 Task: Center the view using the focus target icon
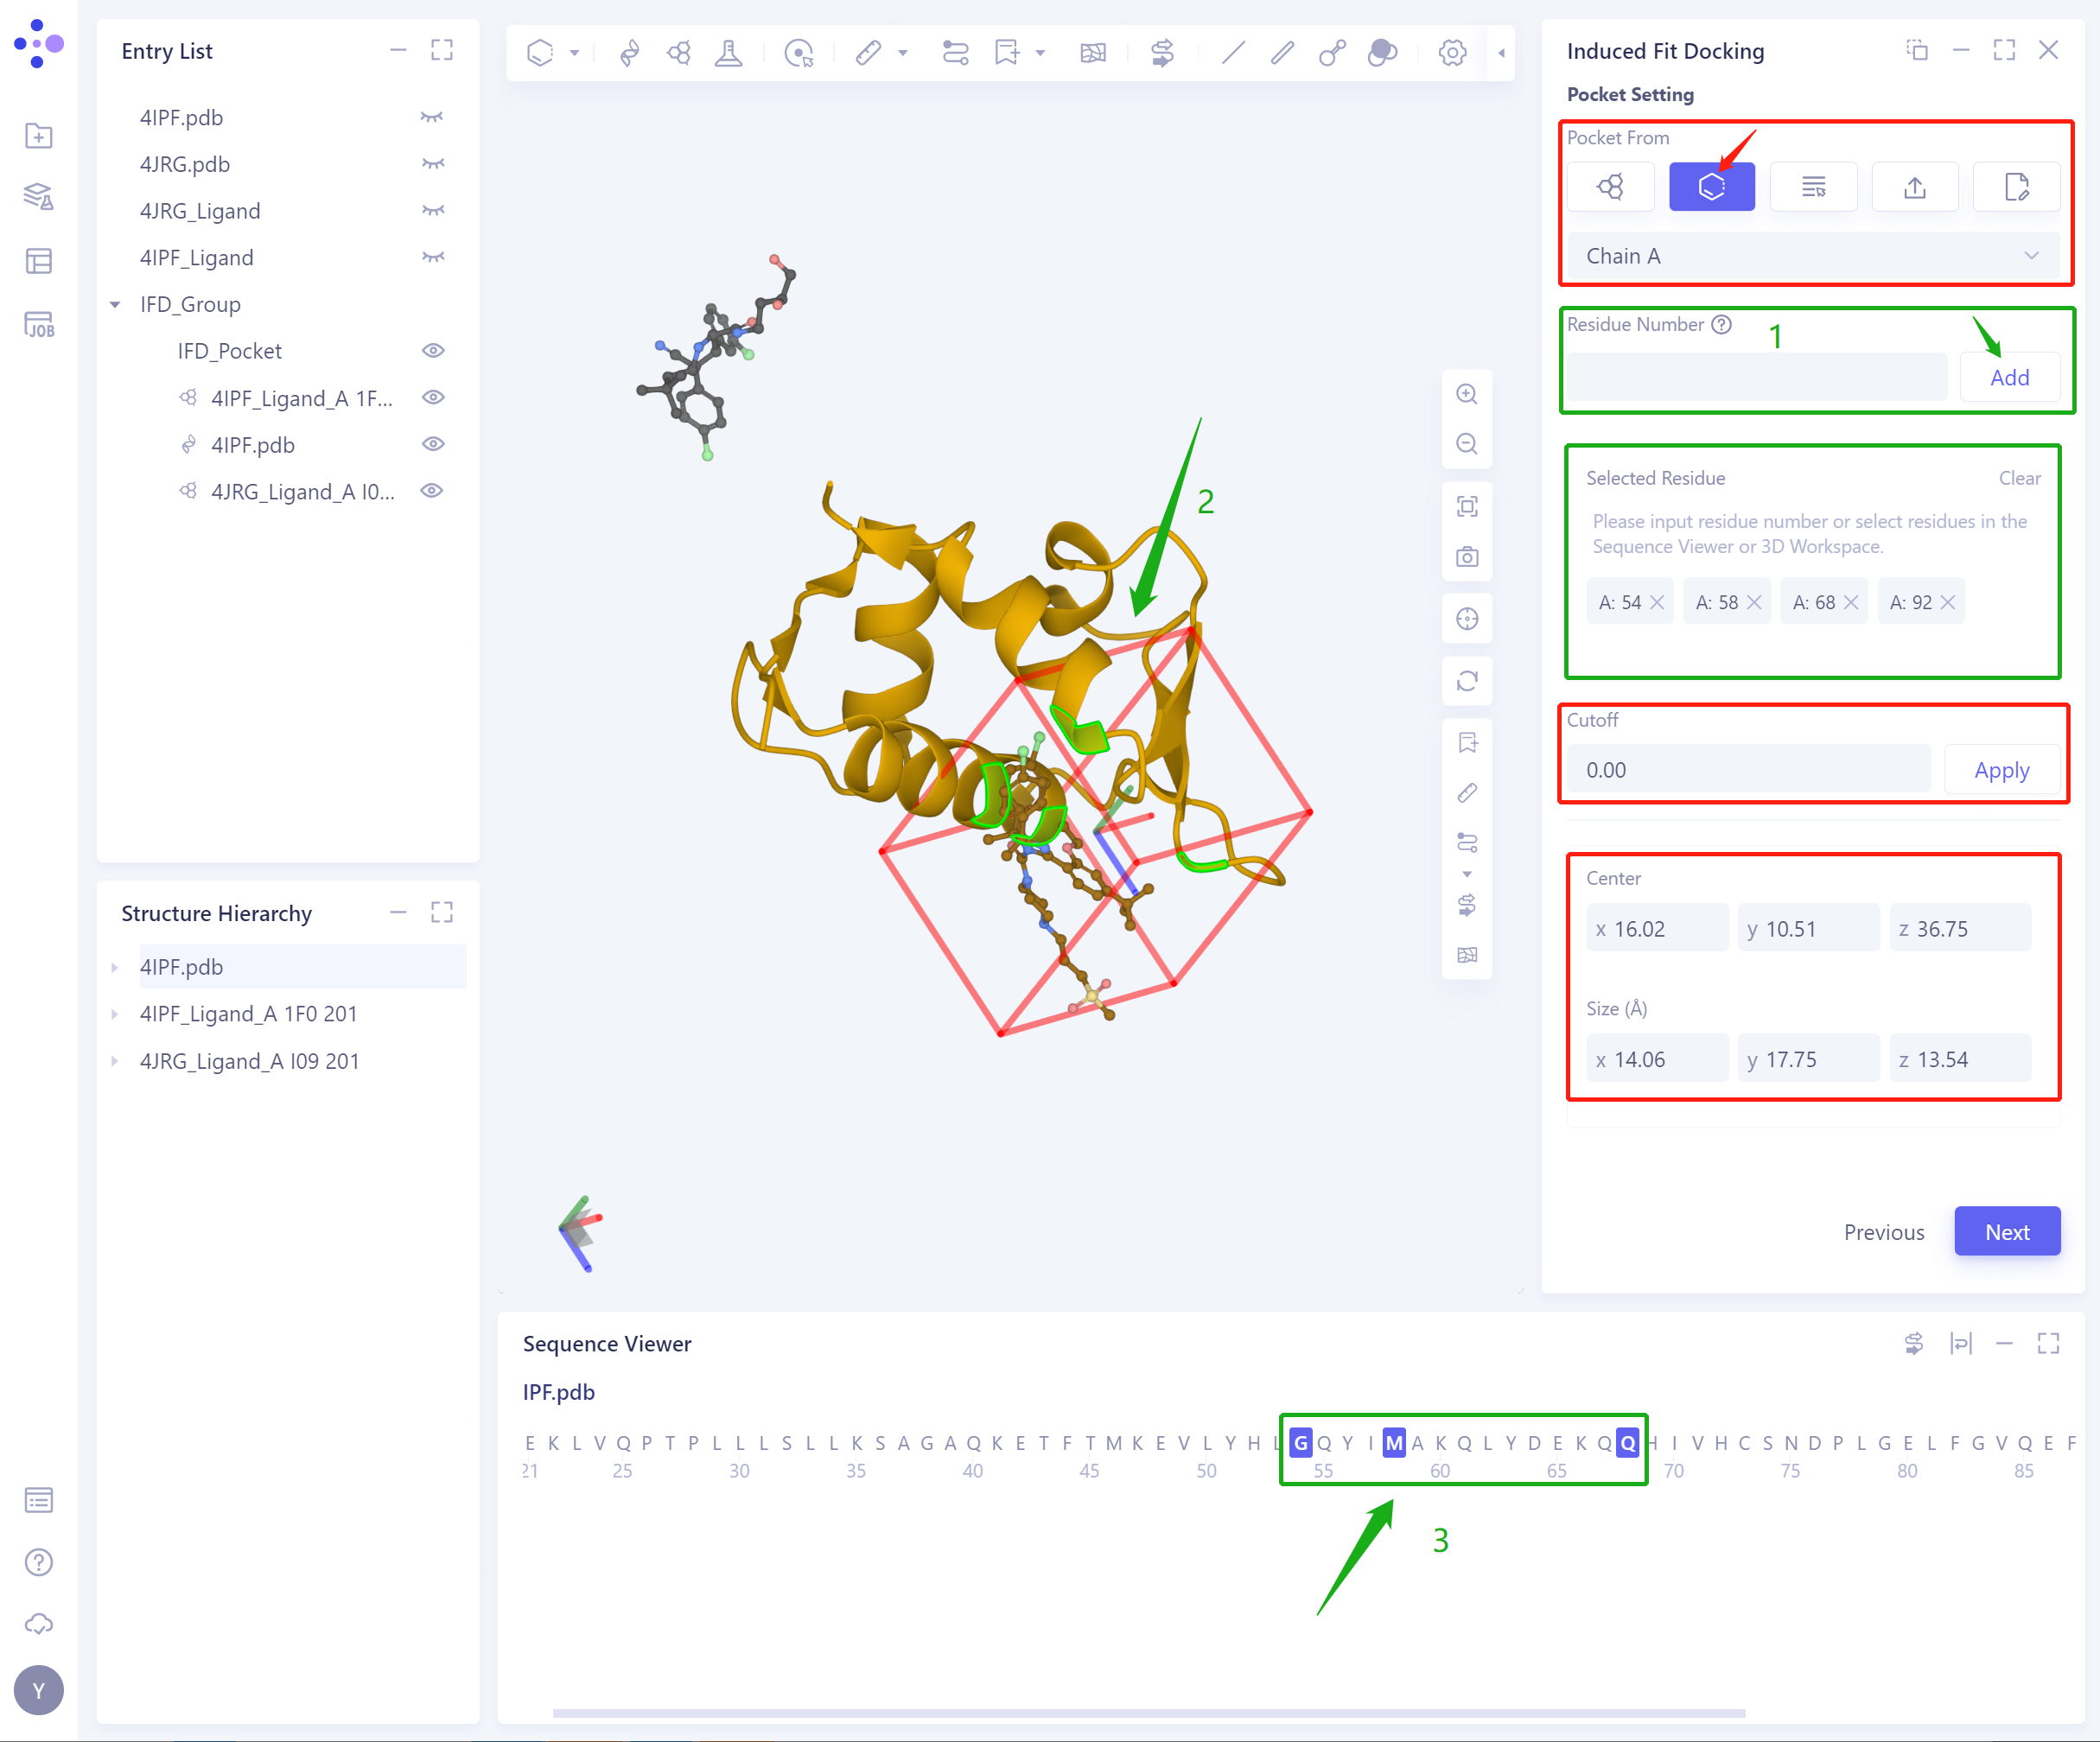click(x=1467, y=618)
